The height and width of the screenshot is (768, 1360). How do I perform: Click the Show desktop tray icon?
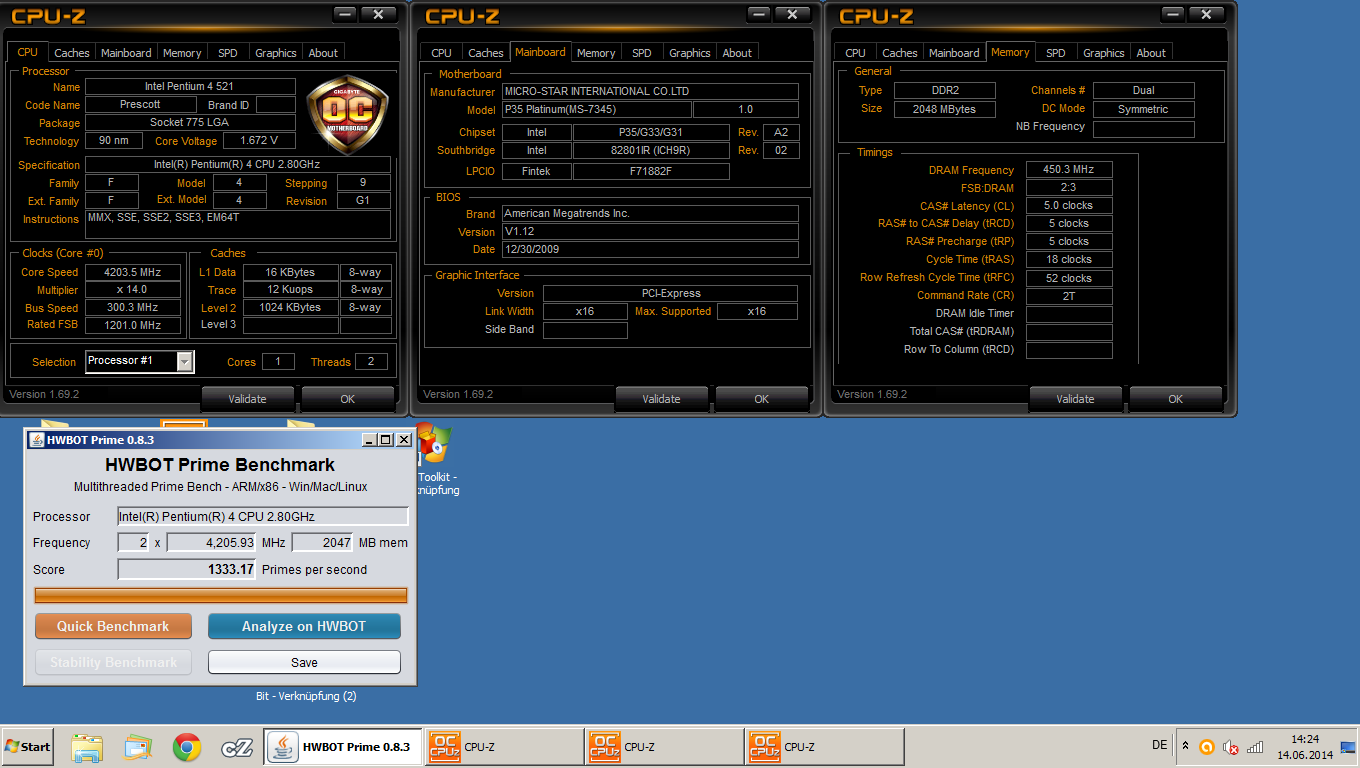(1347, 747)
